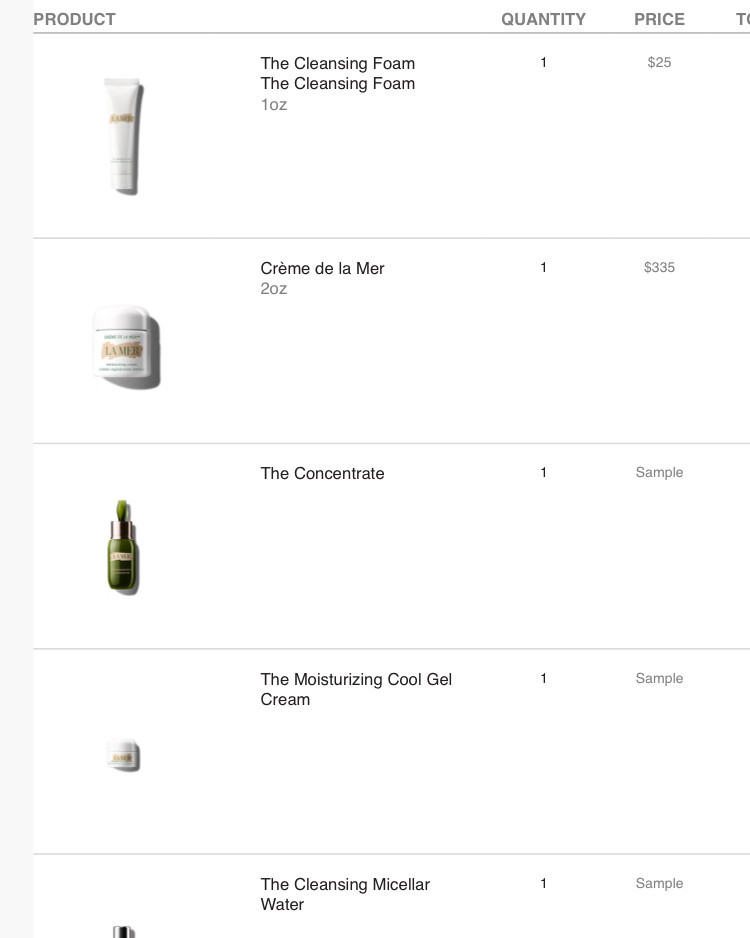This screenshot has height=938, width=750.
Task: Open The Cleansing Foam product image
Action: click(124, 136)
